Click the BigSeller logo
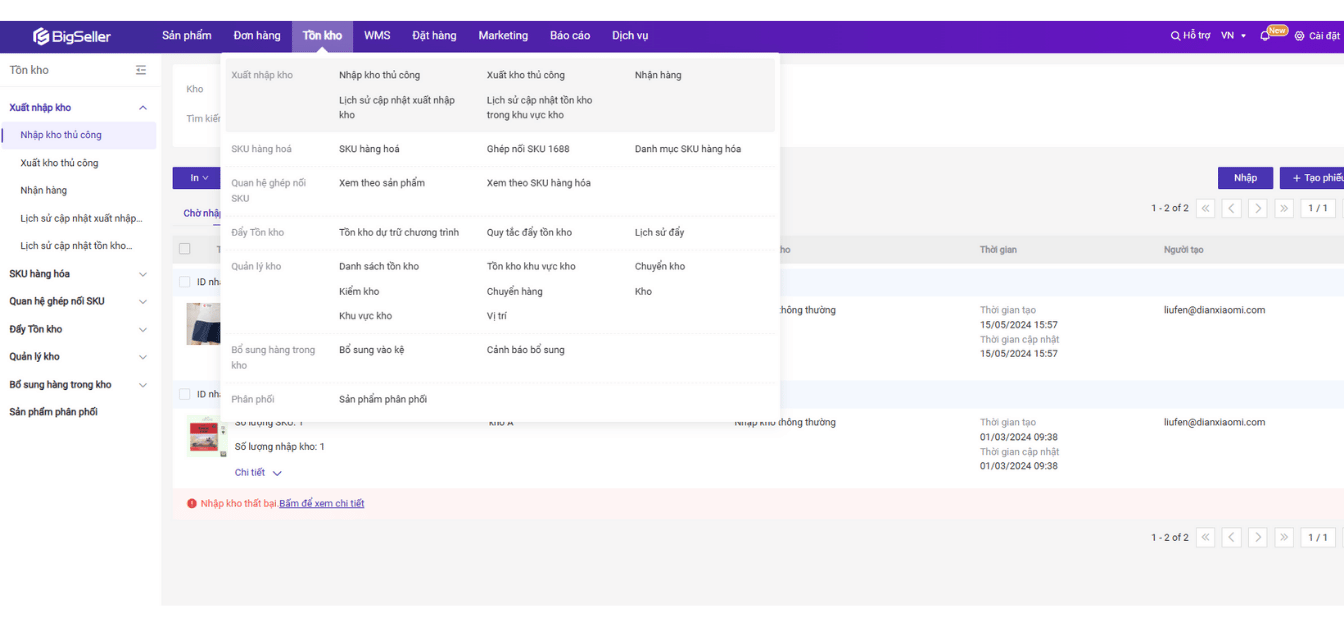 coord(72,36)
